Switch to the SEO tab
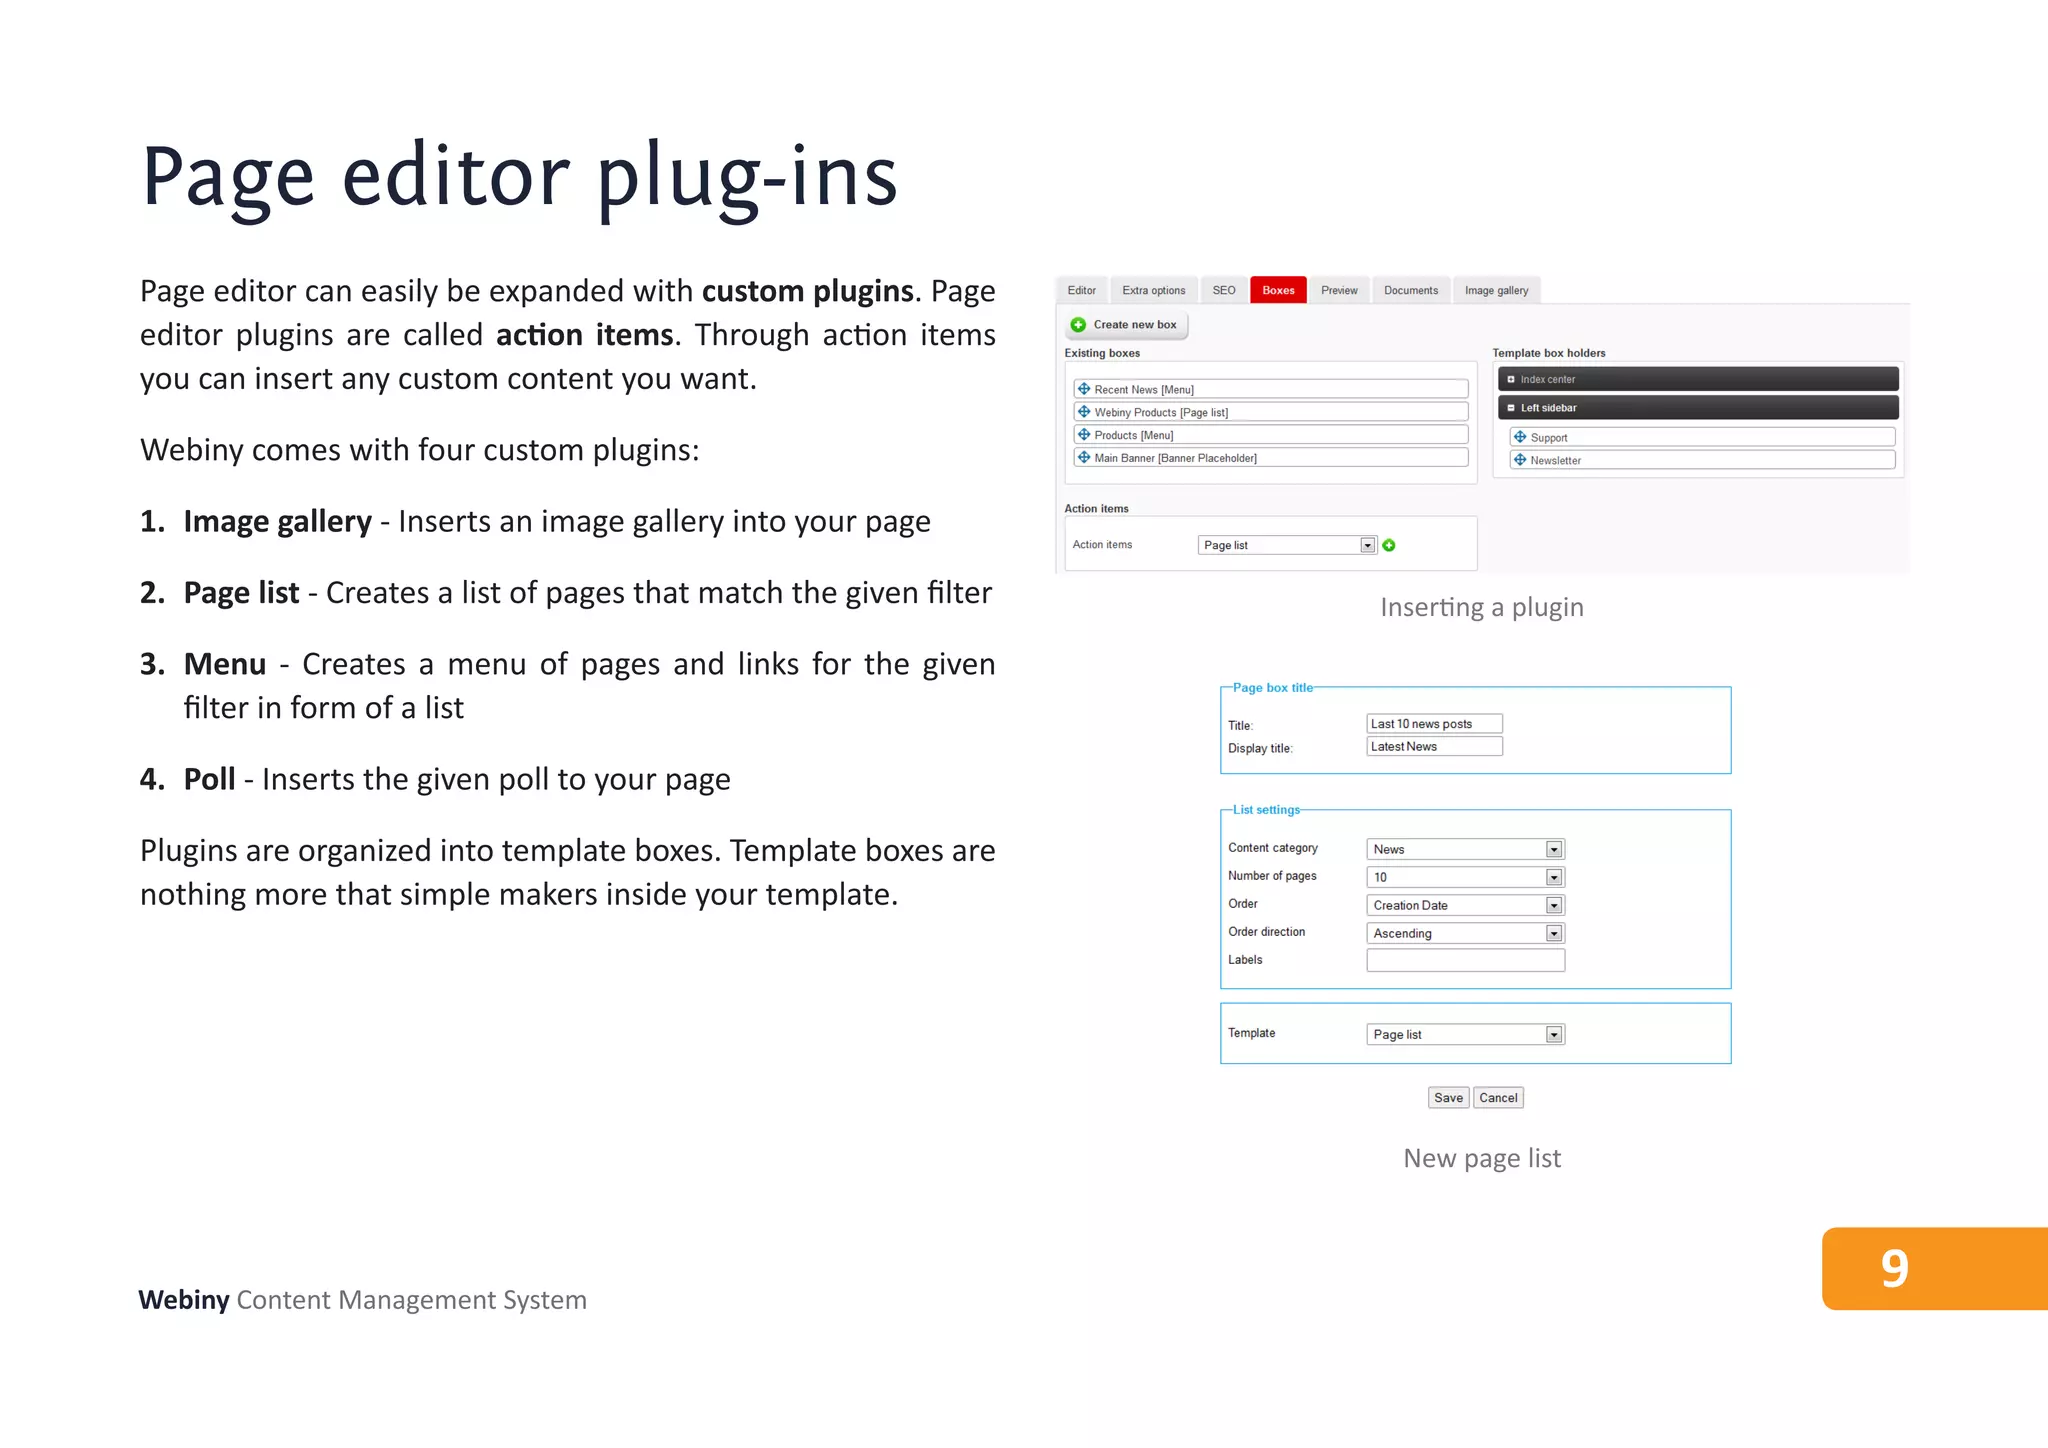 (x=1224, y=290)
